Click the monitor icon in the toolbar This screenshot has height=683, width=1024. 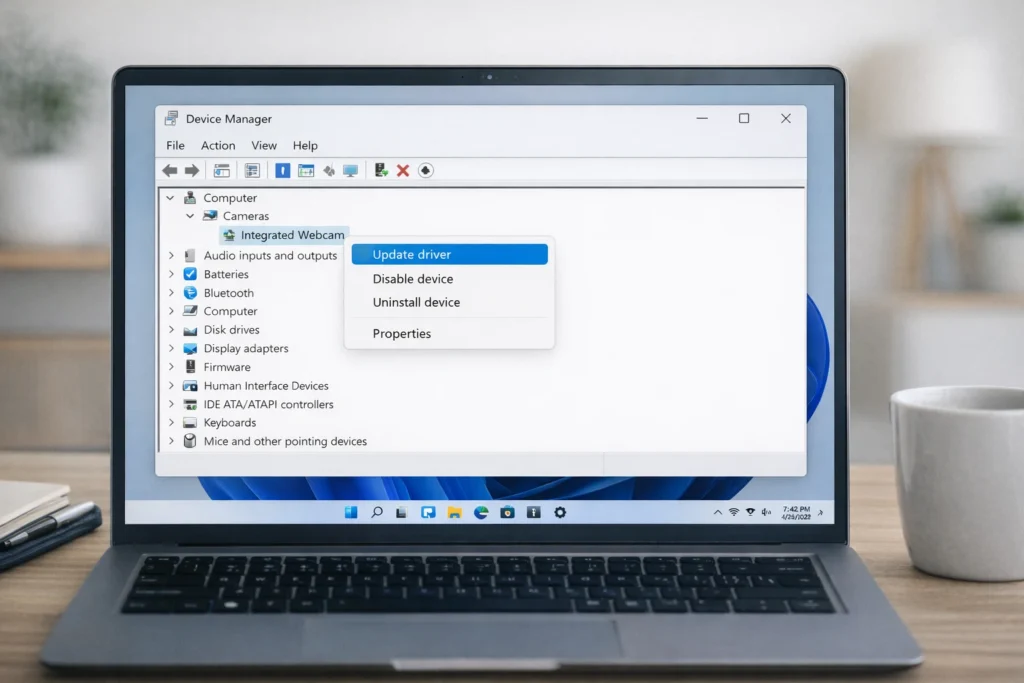[350, 171]
